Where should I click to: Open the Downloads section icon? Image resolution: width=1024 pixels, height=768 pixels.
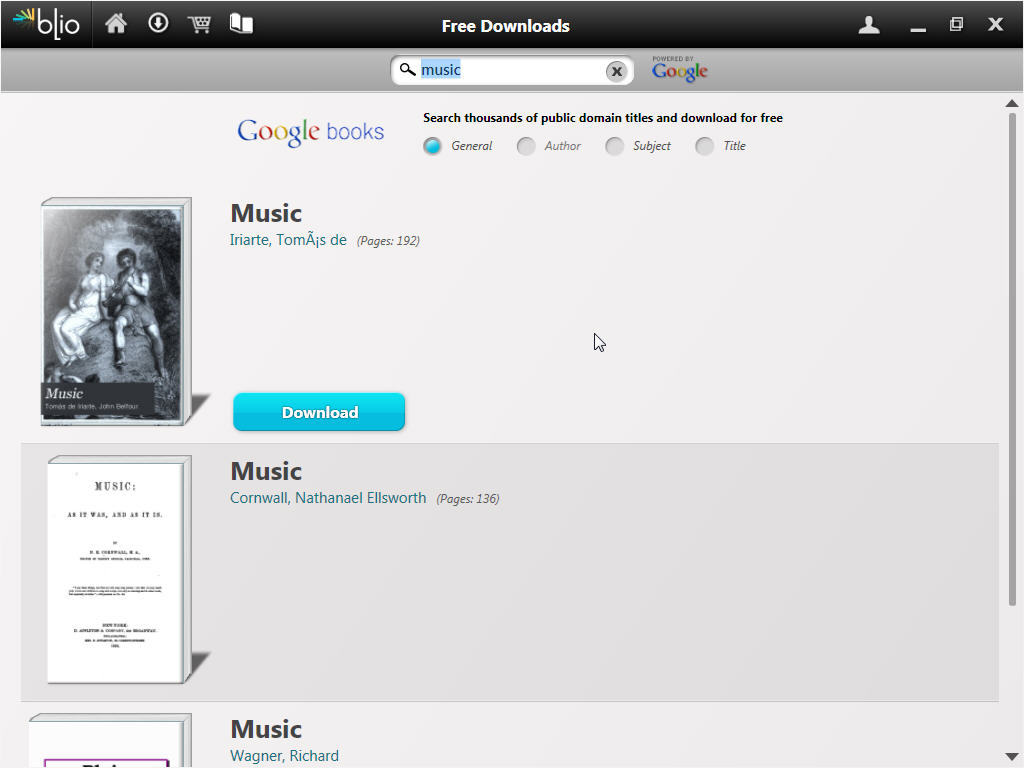[158, 22]
